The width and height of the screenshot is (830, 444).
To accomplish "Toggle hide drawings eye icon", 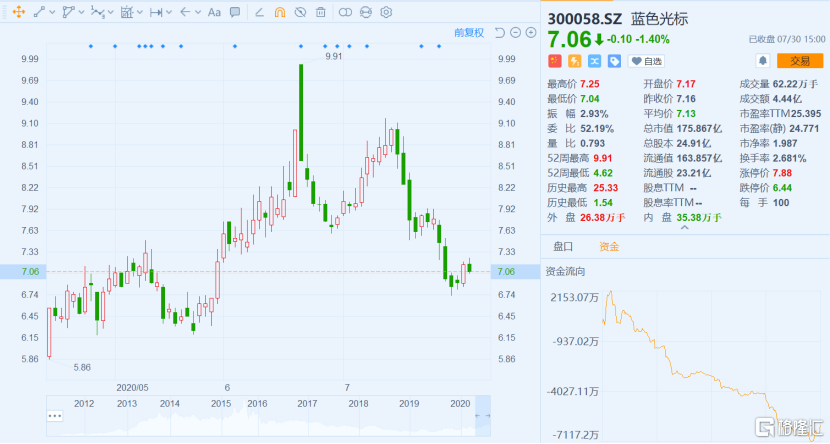I will coord(300,12).
